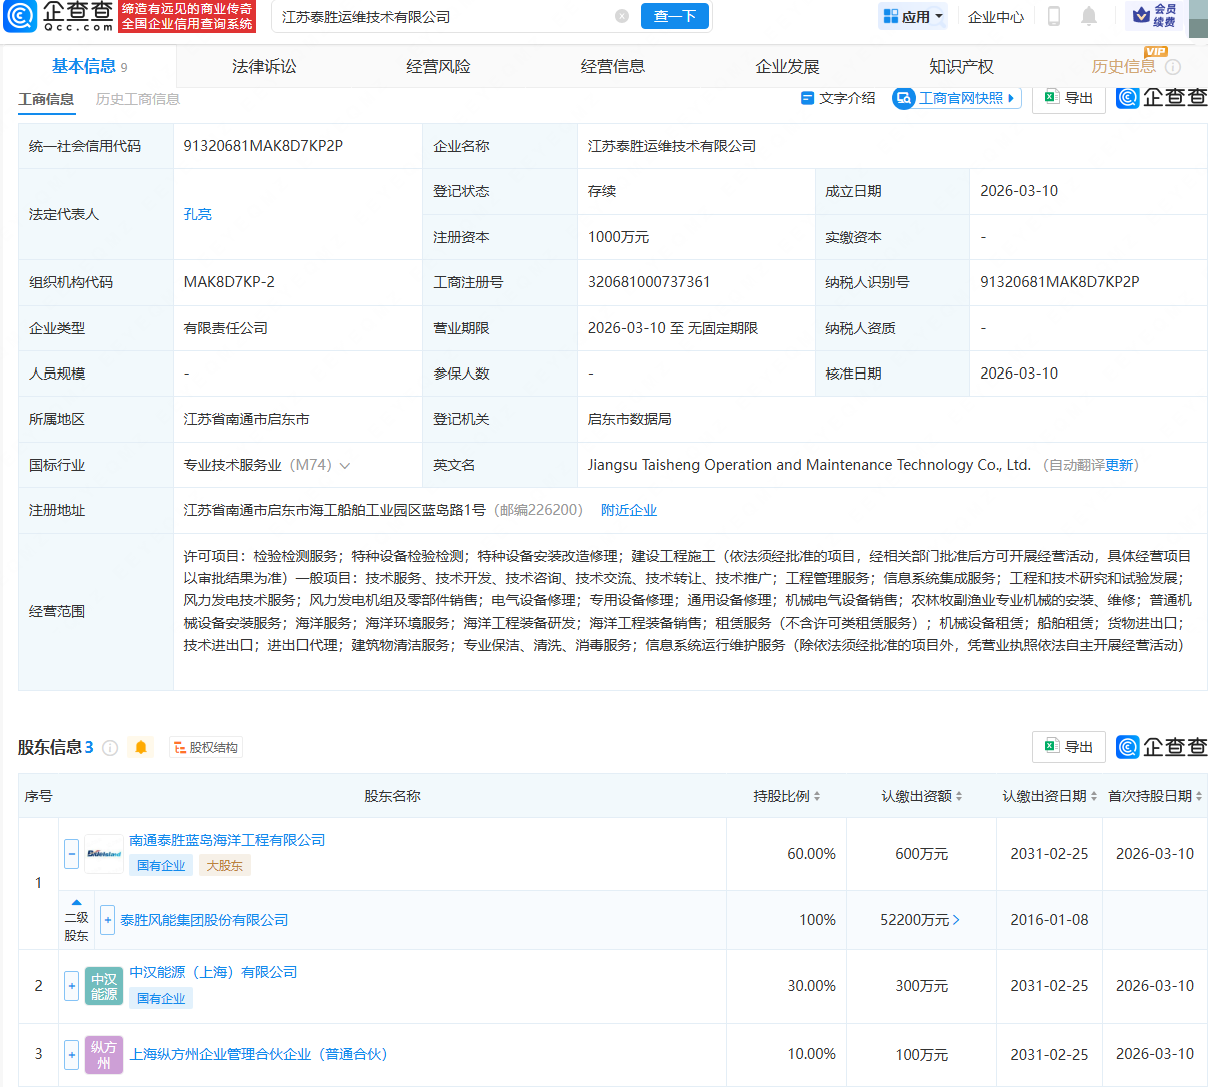Screen dimensions: 1208x1087
Task: Expand the 国标行业 chevron for 专业技术服务业
Action: click(x=345, y=465)
